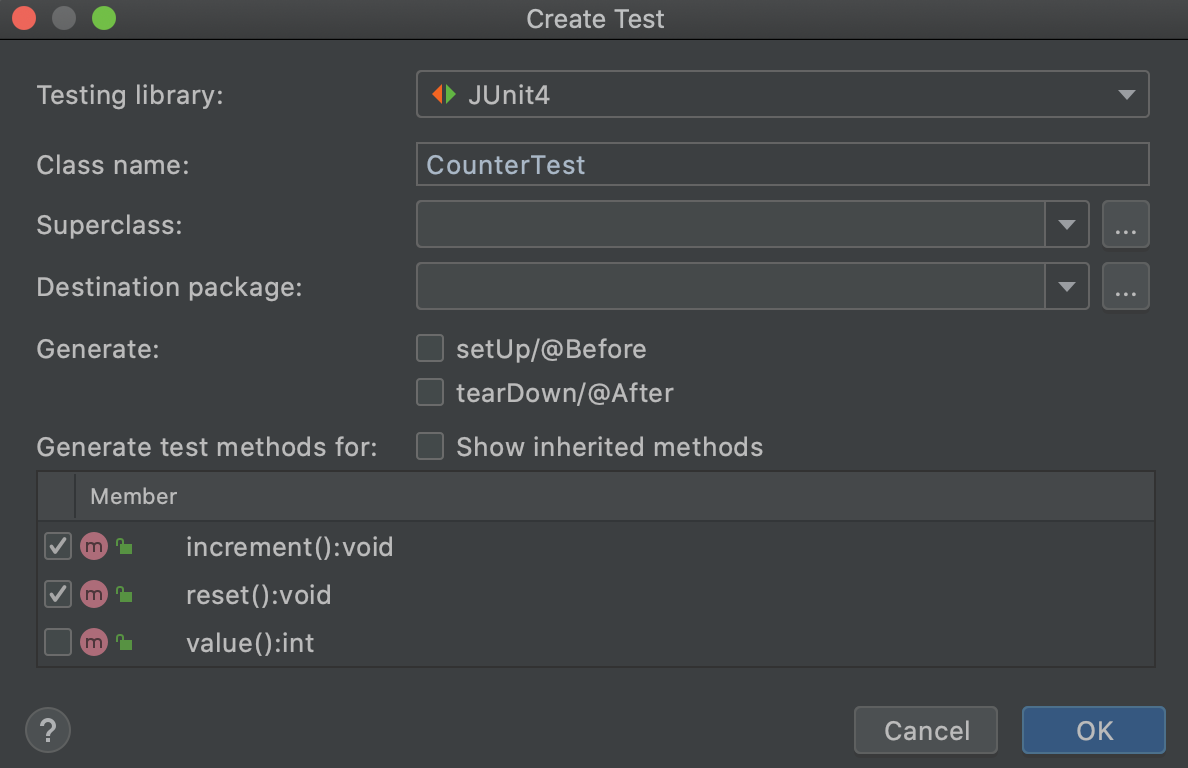
Task: Cancel the Create Test dialog
Action: click(x=925, y=730)
